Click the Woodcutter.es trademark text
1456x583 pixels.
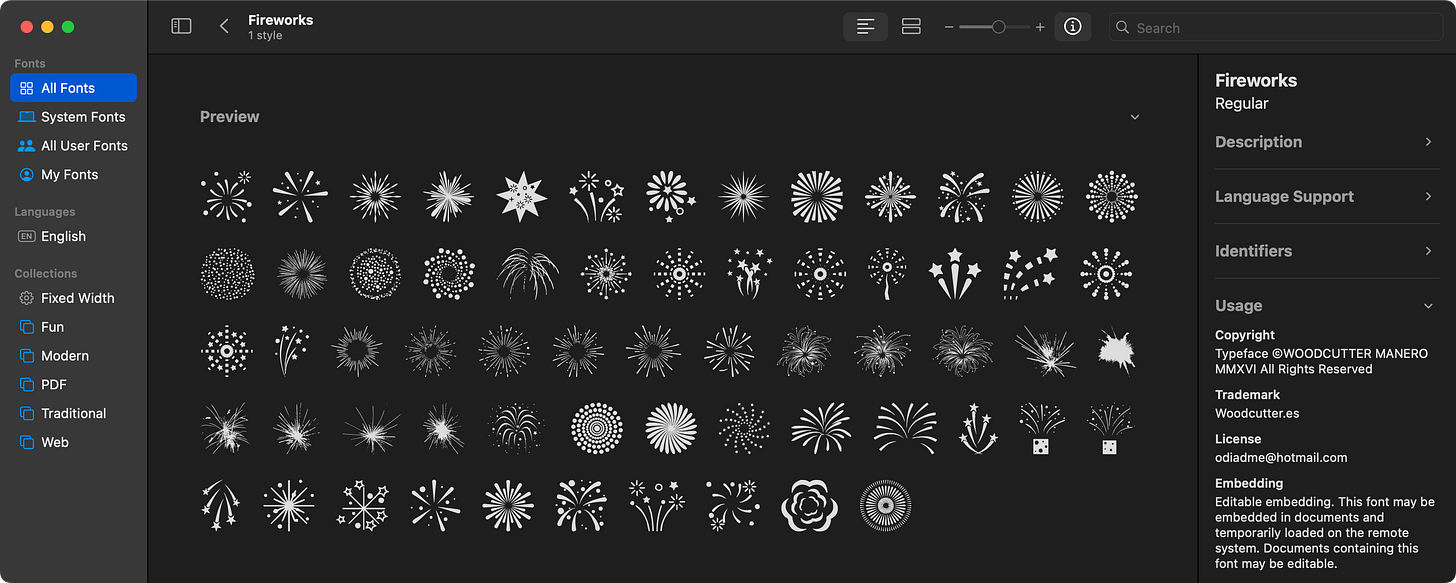click(x=1257, y=413)
